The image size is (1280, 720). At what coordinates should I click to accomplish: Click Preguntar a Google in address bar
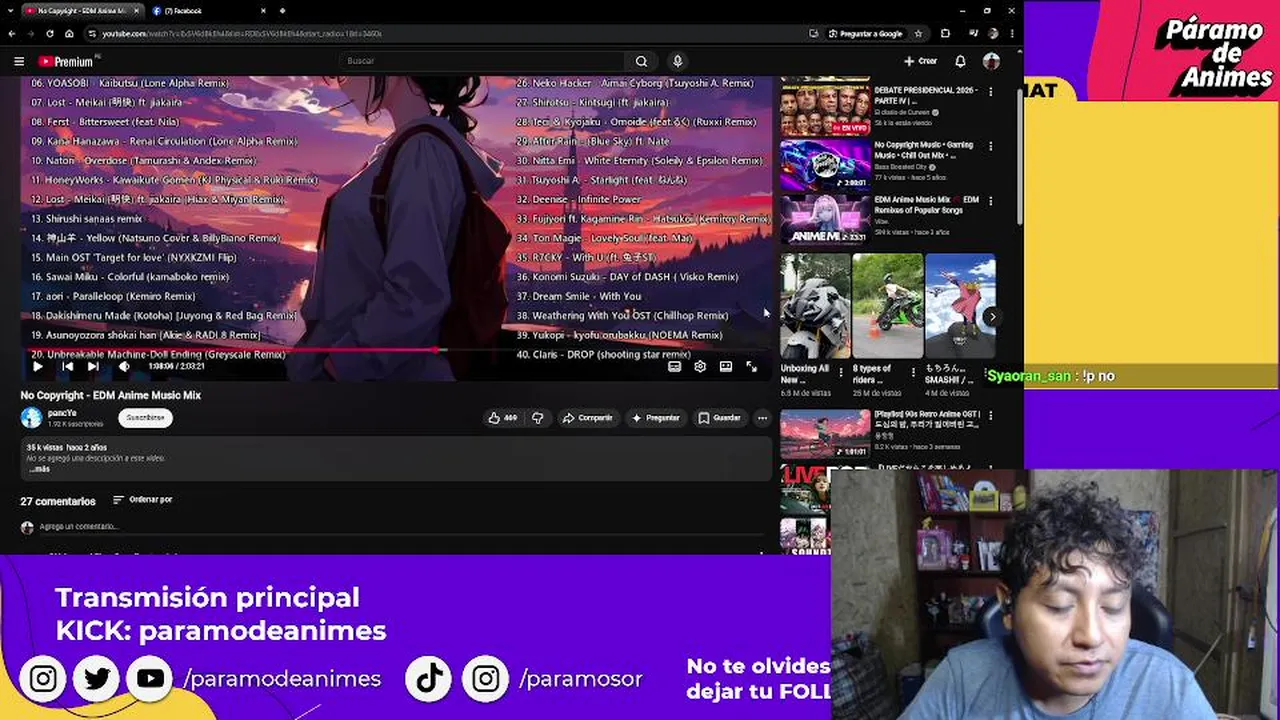tap(865, 34)
